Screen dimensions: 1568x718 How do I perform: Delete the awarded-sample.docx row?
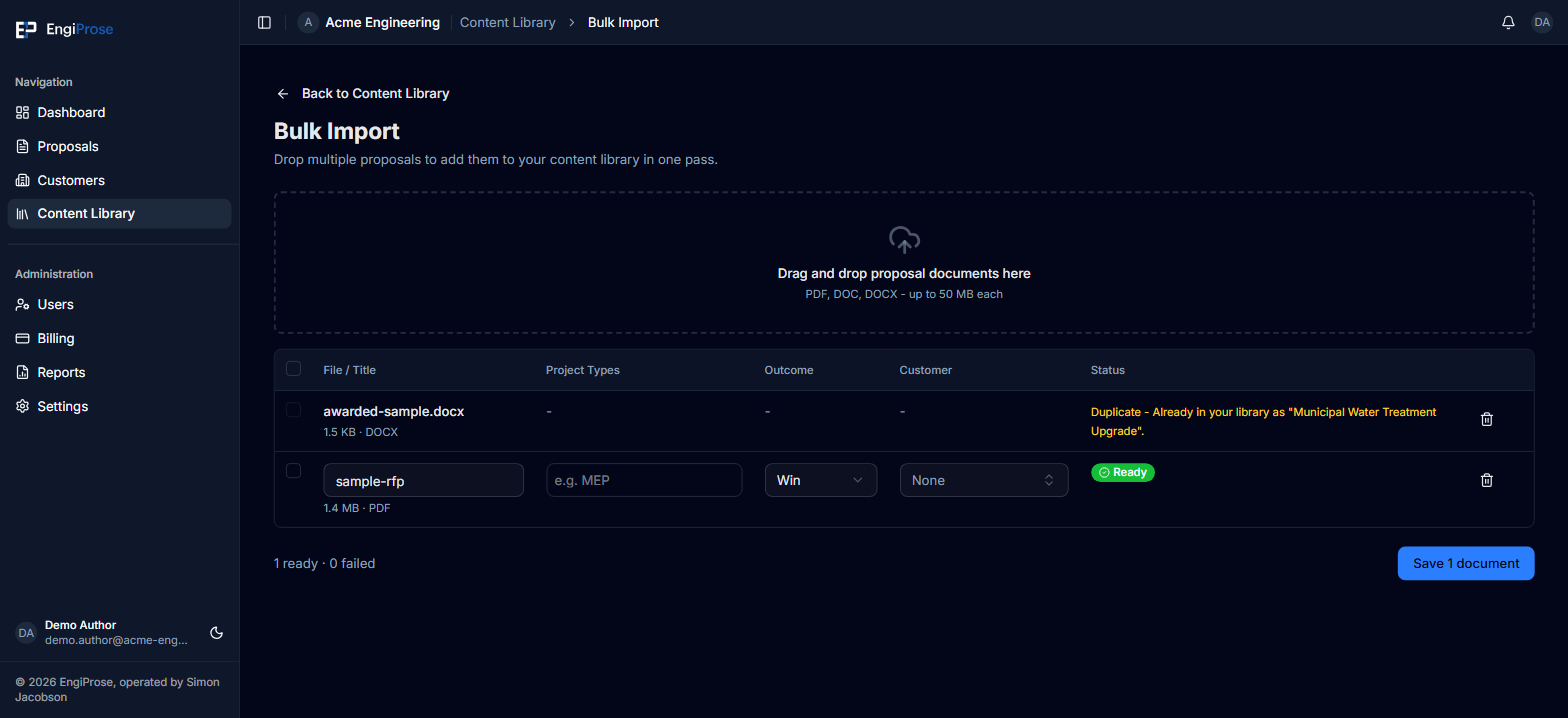(1486, 419)
